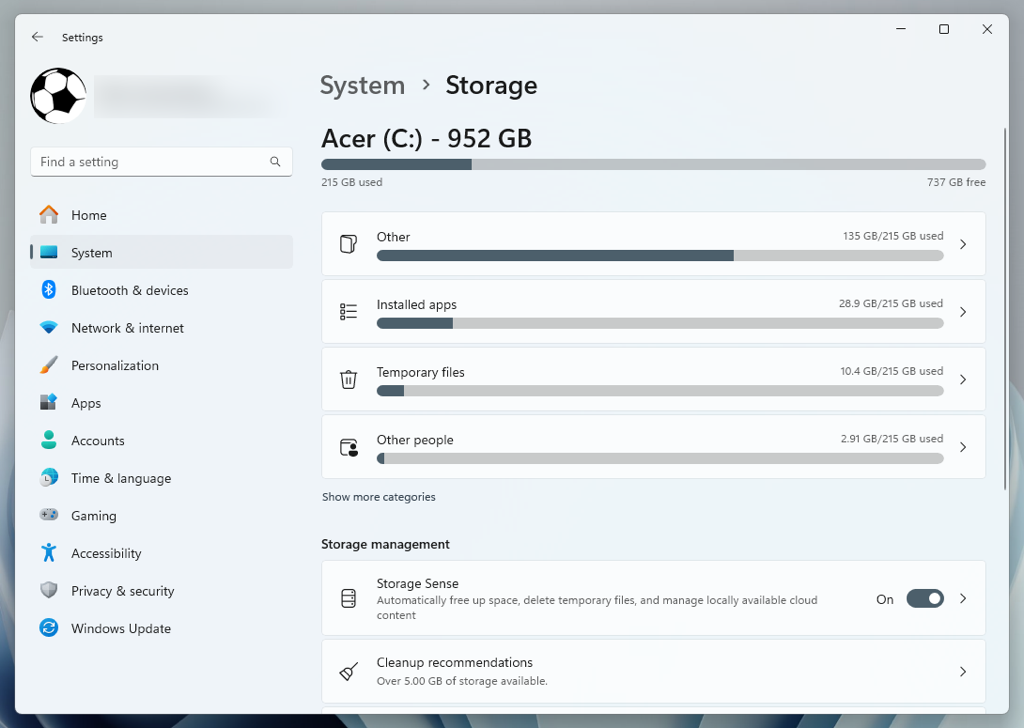
Task: Click the Accessibility figure icon
Action: point(49,553)
